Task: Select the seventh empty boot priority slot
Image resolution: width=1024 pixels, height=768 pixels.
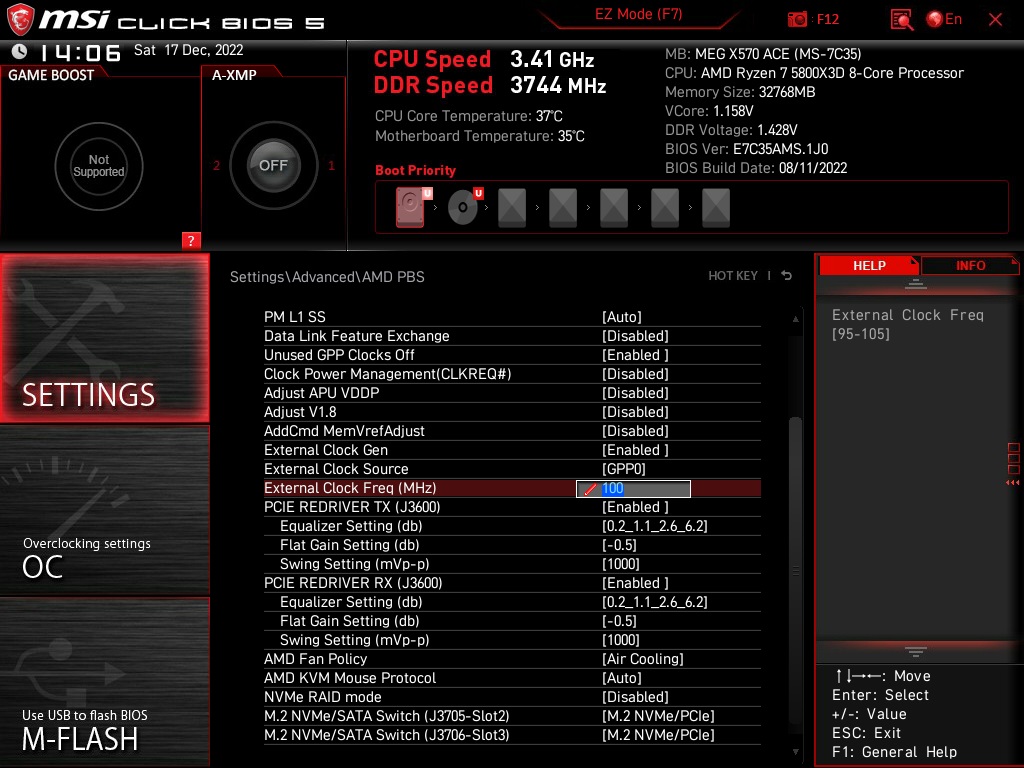Action: click(716, 207)
